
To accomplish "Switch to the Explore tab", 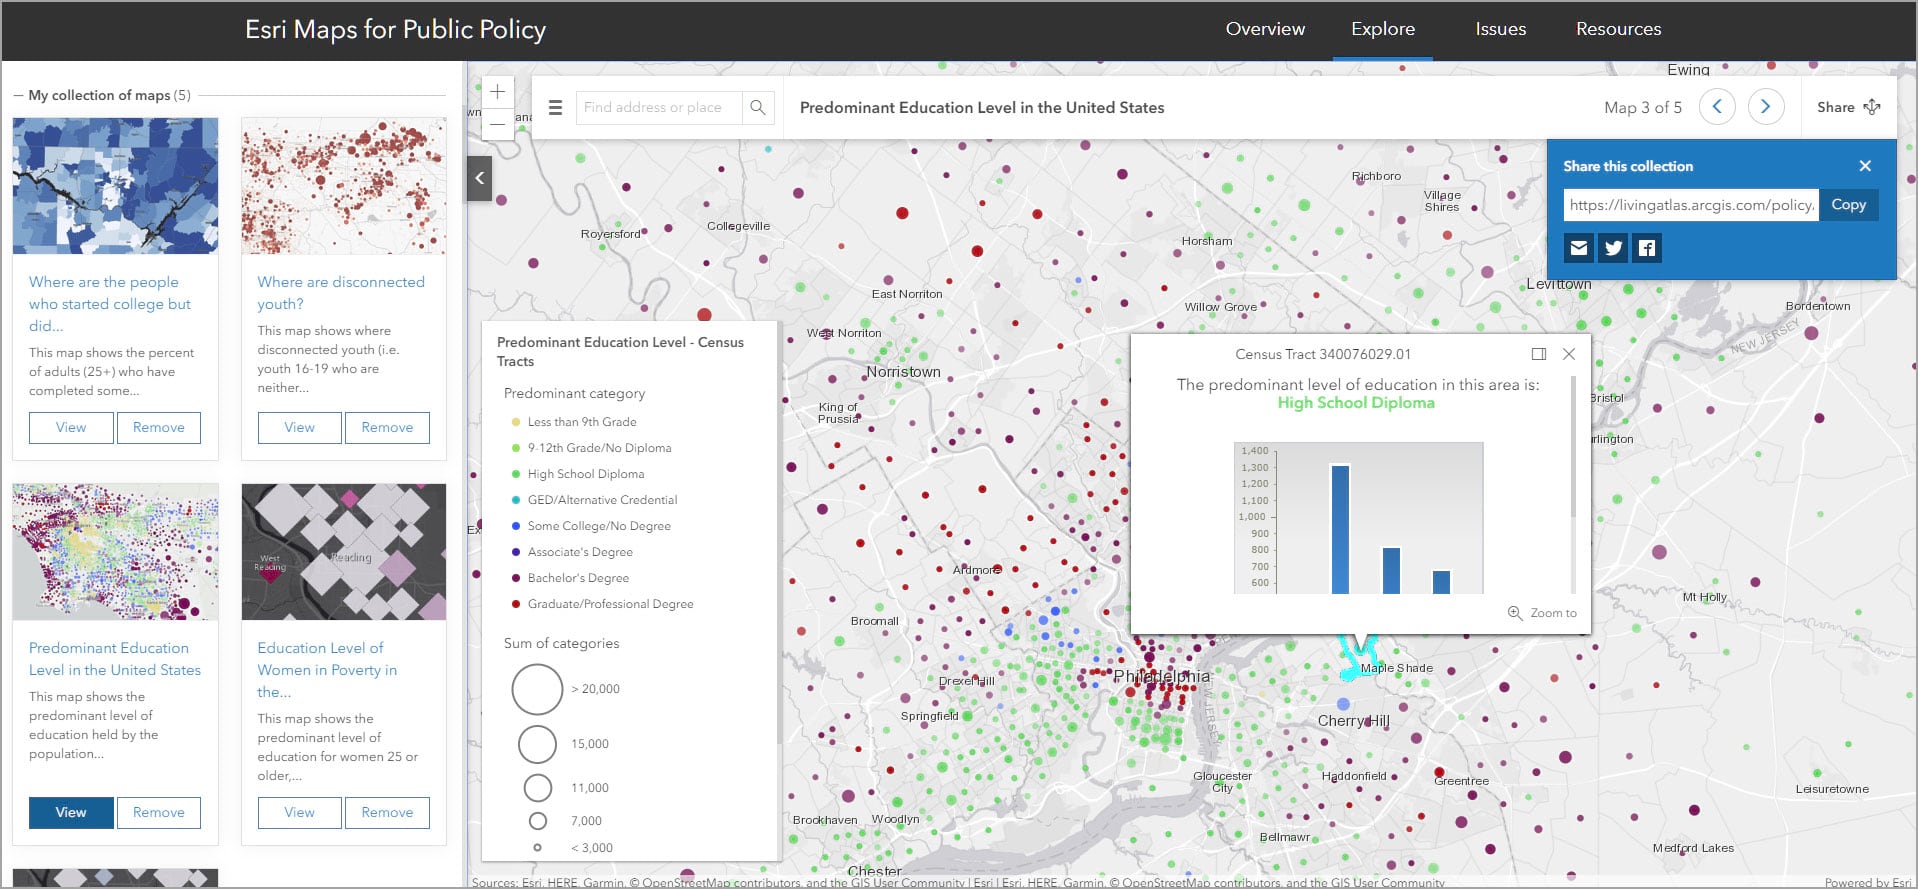I will [1383, 29].
